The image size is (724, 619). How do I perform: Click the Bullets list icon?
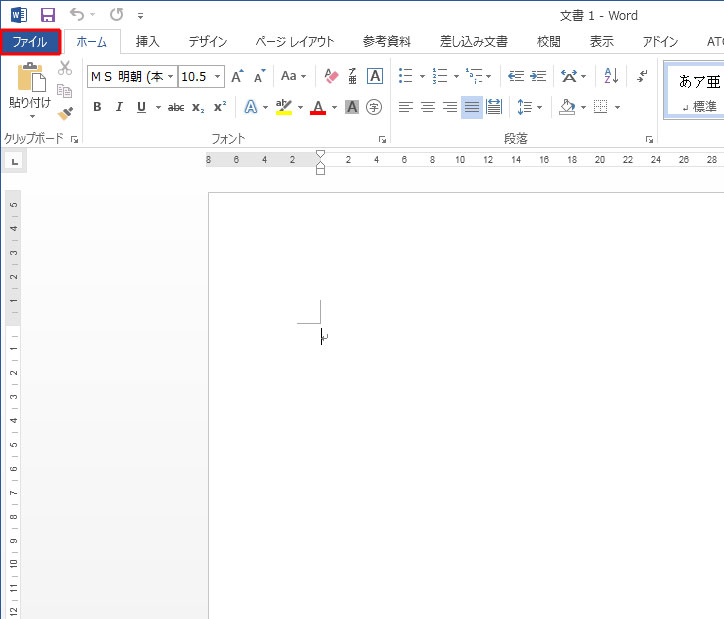pyautogui.click(x=405, y=76)
